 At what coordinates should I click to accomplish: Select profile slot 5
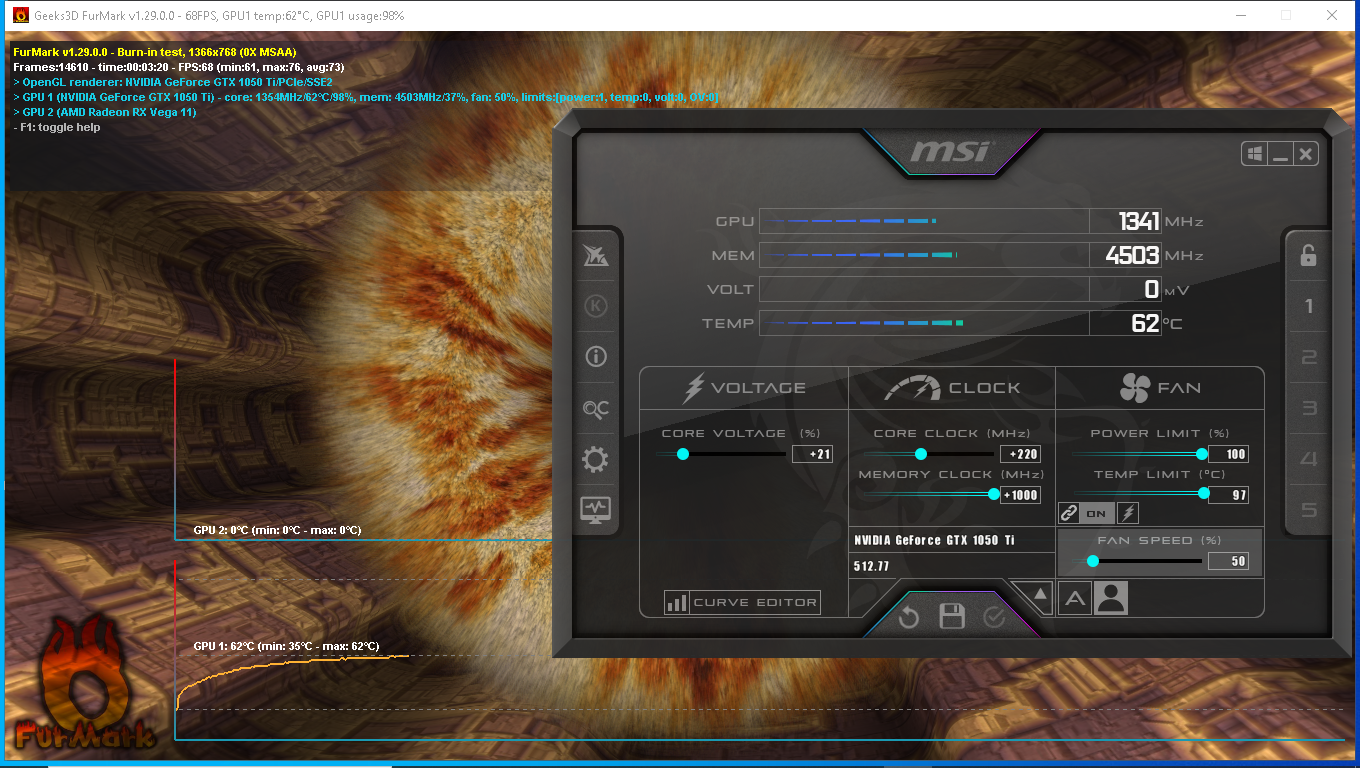click(1308, 510)
